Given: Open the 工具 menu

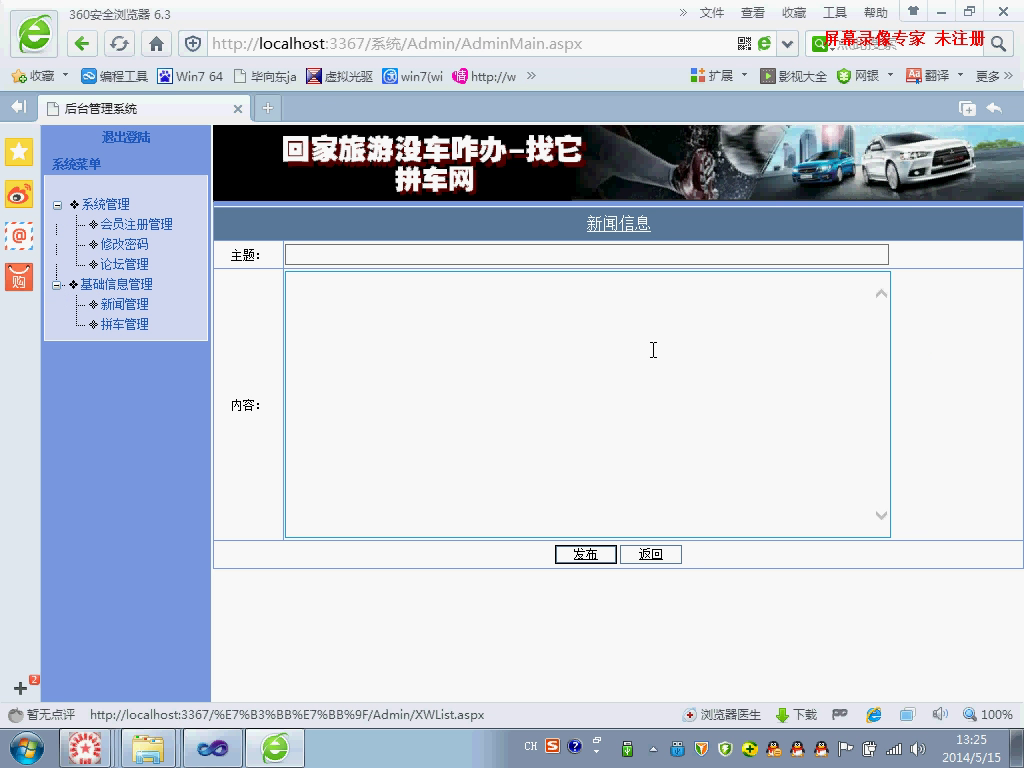Looking at the screenshot, I should (x=835, y=12).
